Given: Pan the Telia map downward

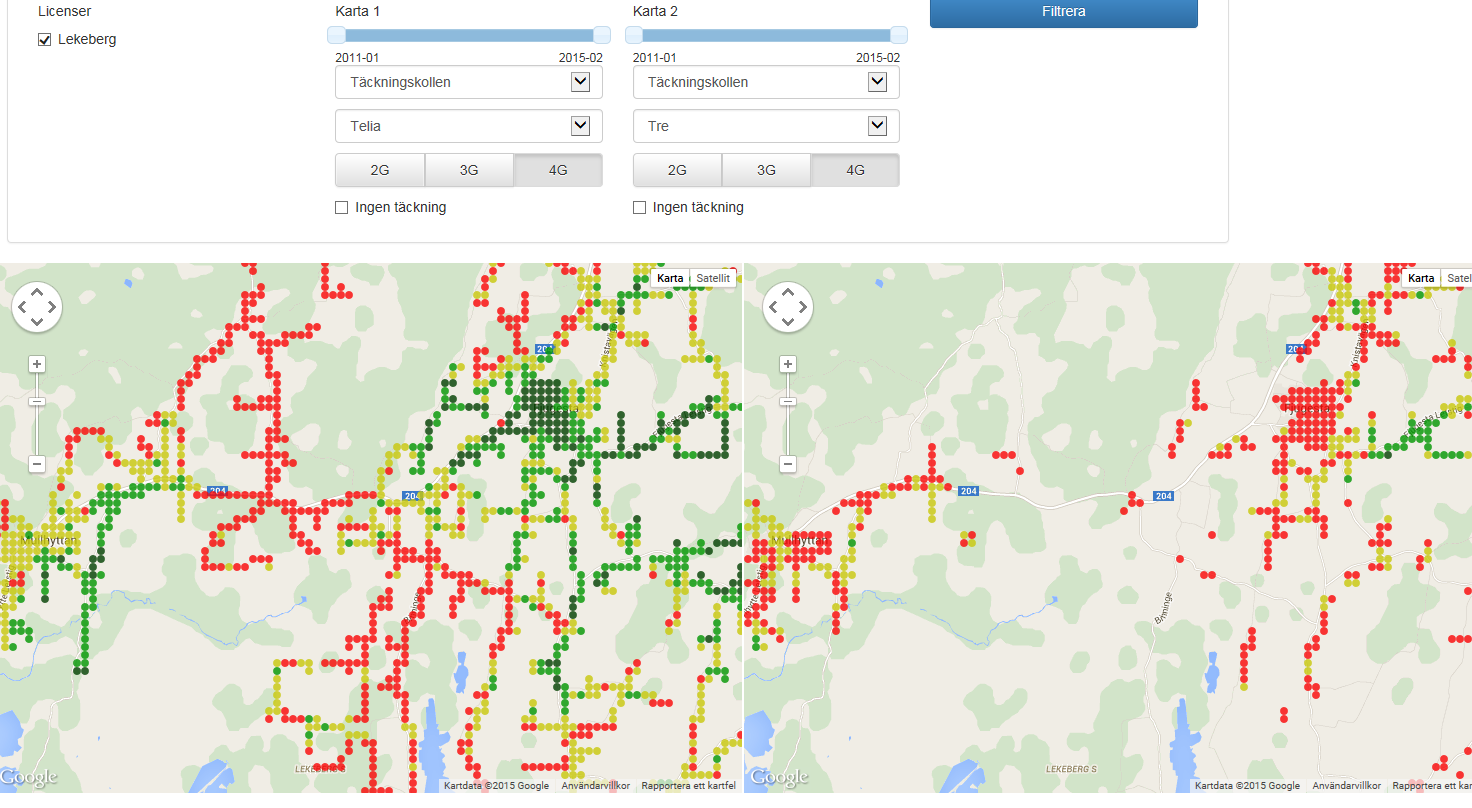Looking at the screenshot, I should 37,322.
